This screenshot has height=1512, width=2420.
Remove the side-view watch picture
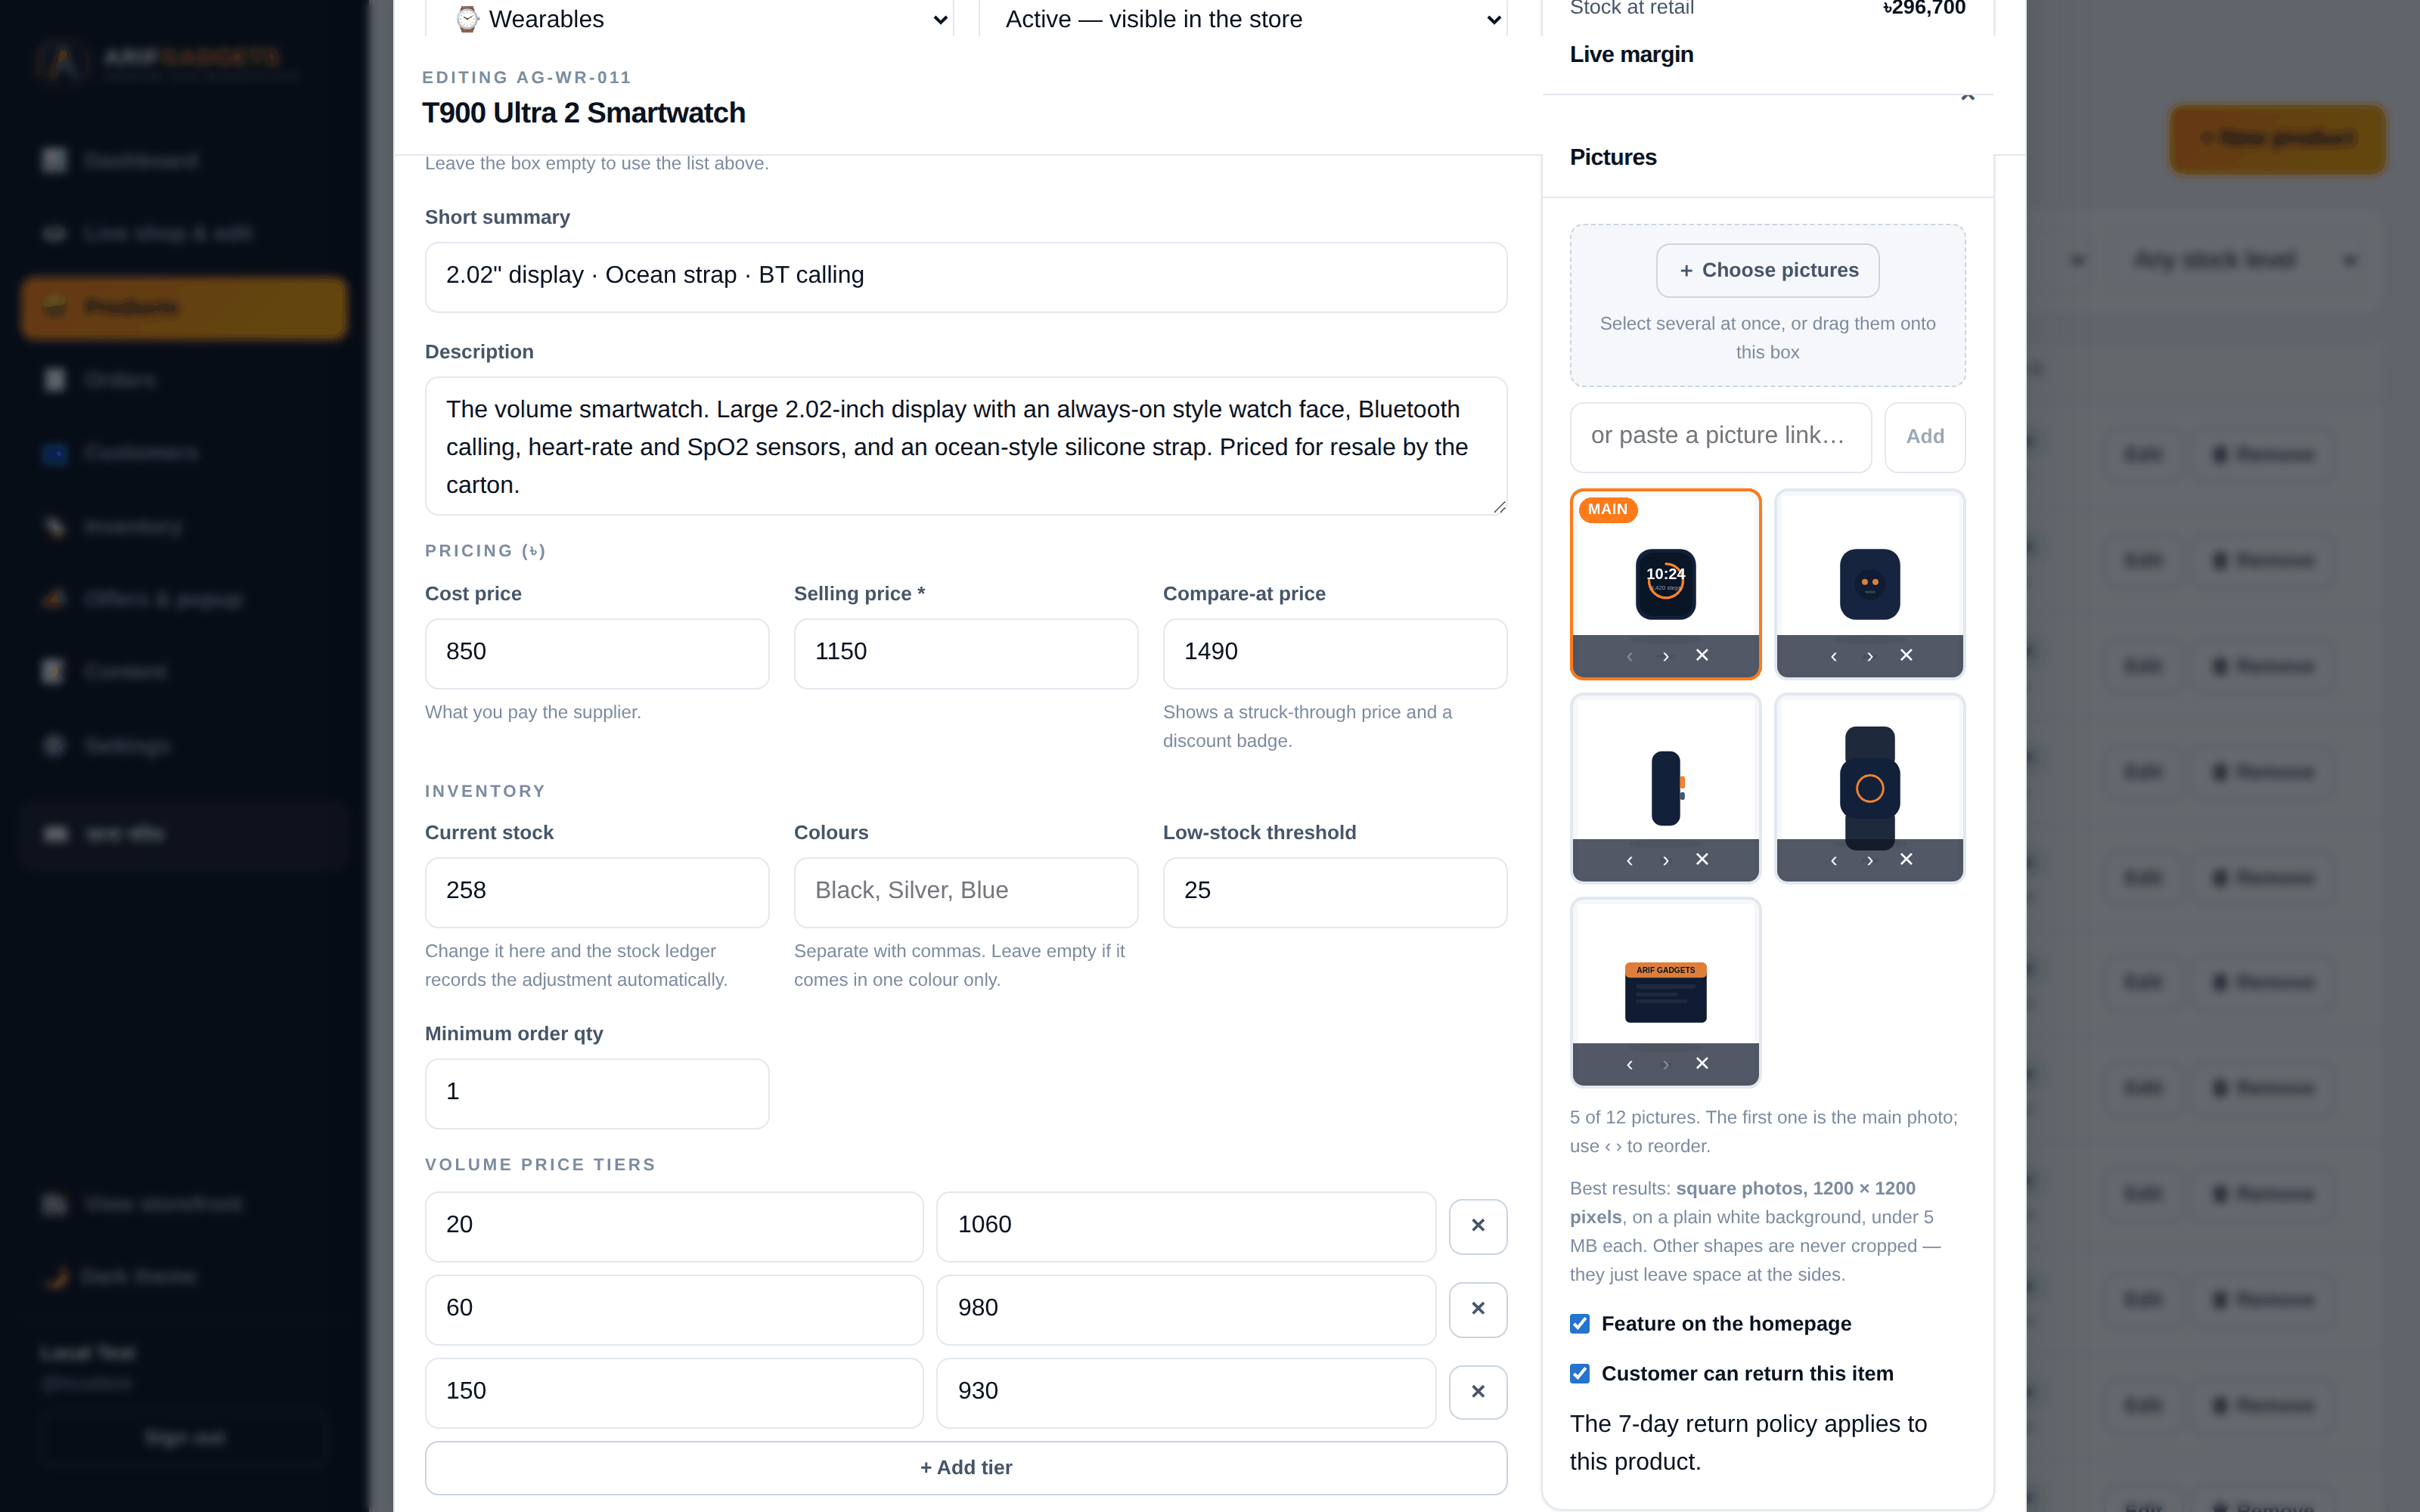point(1702,860)
